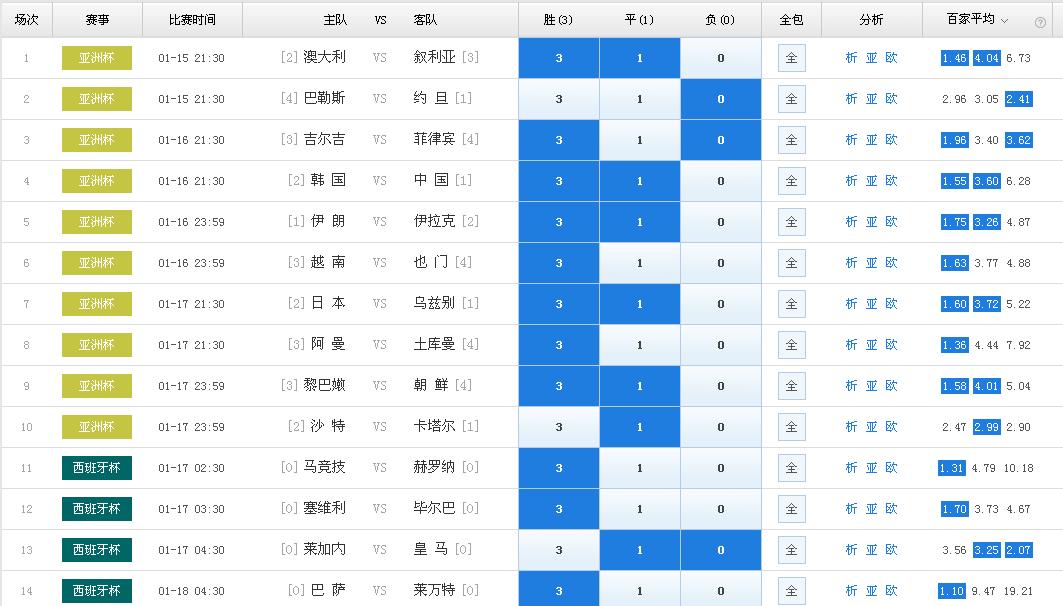The width and height of the screenshot is (1063, 606).
Task: Open 欧 link for 黎巴嫩 vs 朝鲜
Action: pos(891,386)
